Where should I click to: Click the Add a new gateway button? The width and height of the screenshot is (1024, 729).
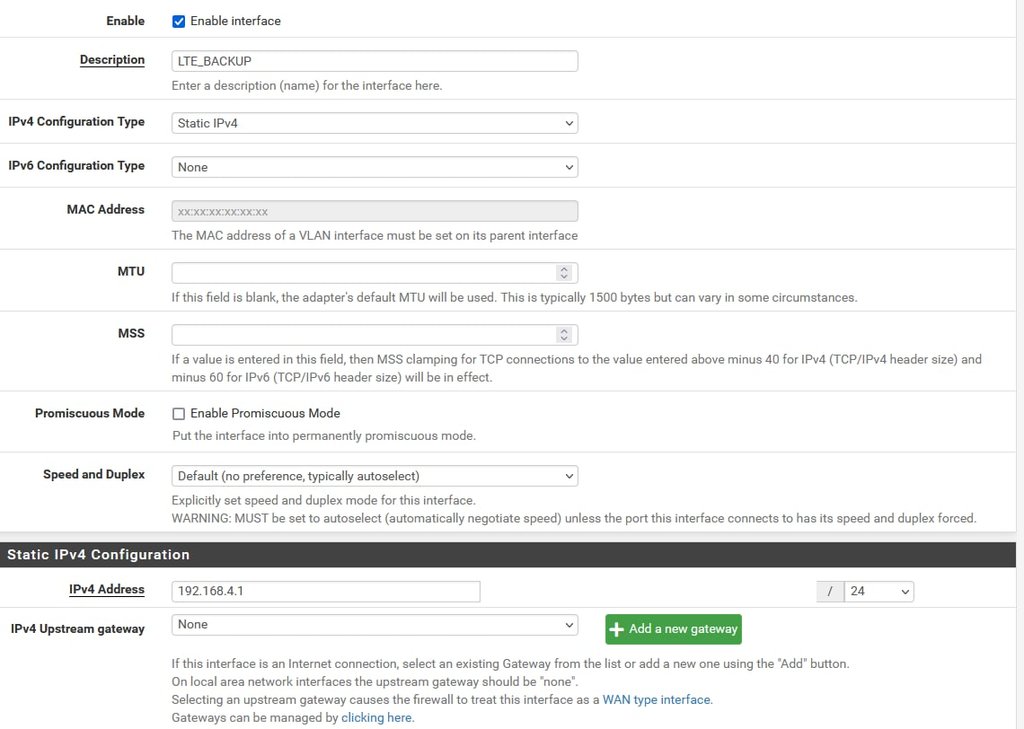click(x=673, y=629)
